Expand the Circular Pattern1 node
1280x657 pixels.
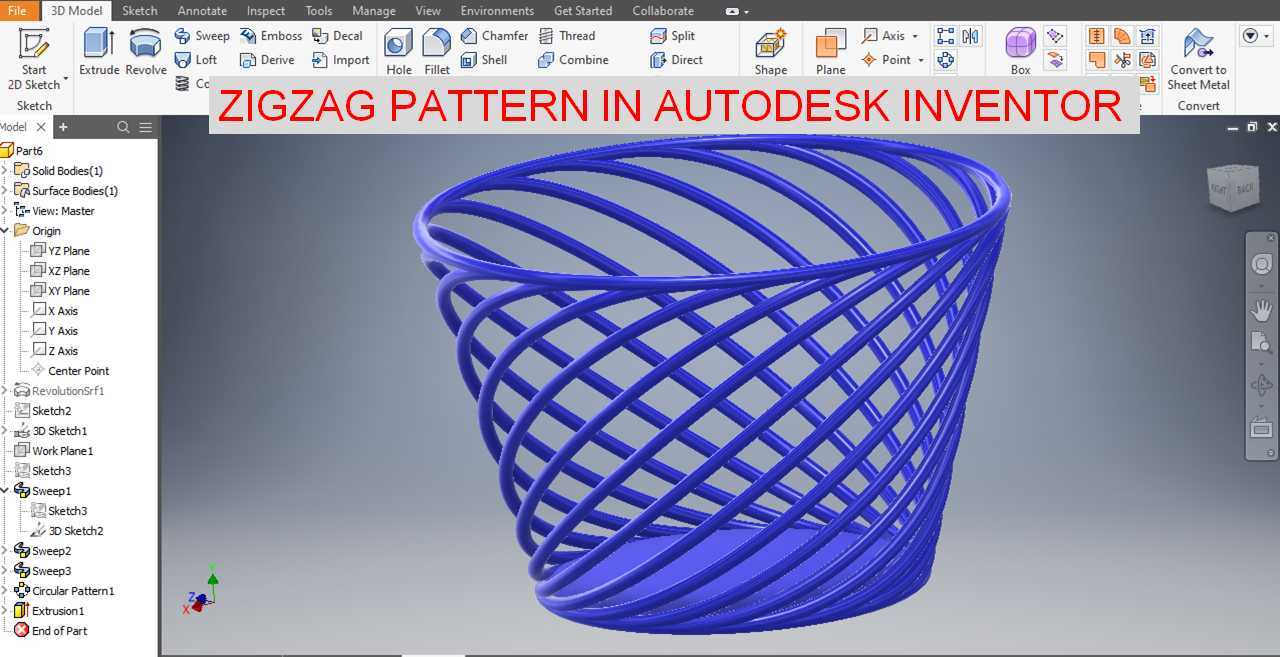click(x=5, y=591)
